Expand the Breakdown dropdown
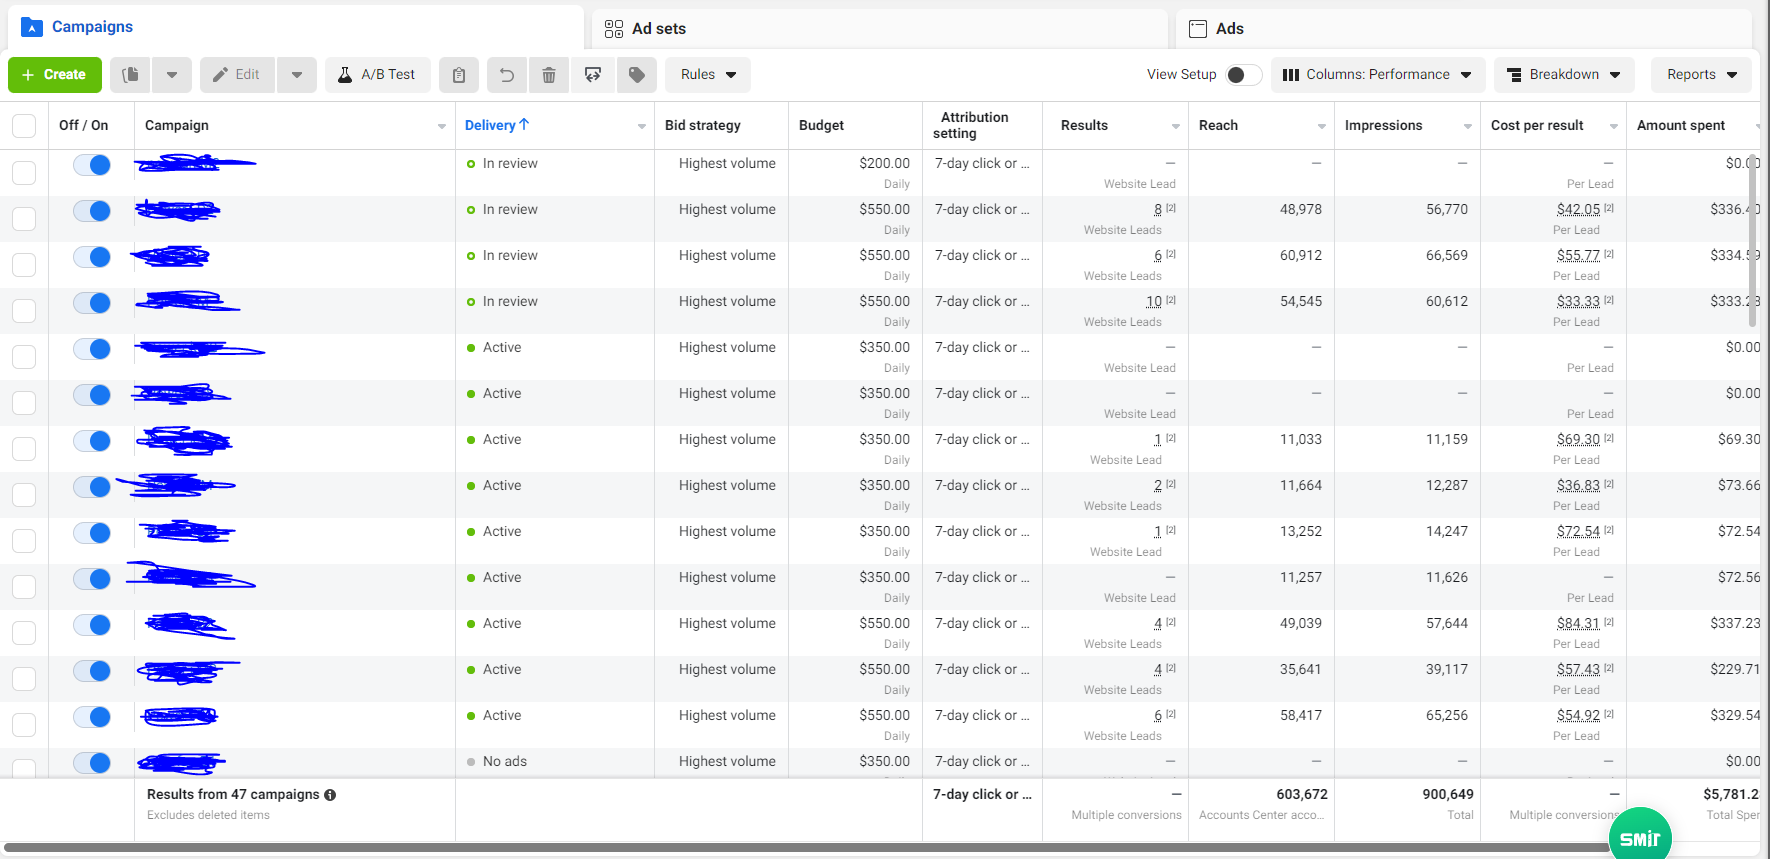1770x859 pixels. (1564, 75)
